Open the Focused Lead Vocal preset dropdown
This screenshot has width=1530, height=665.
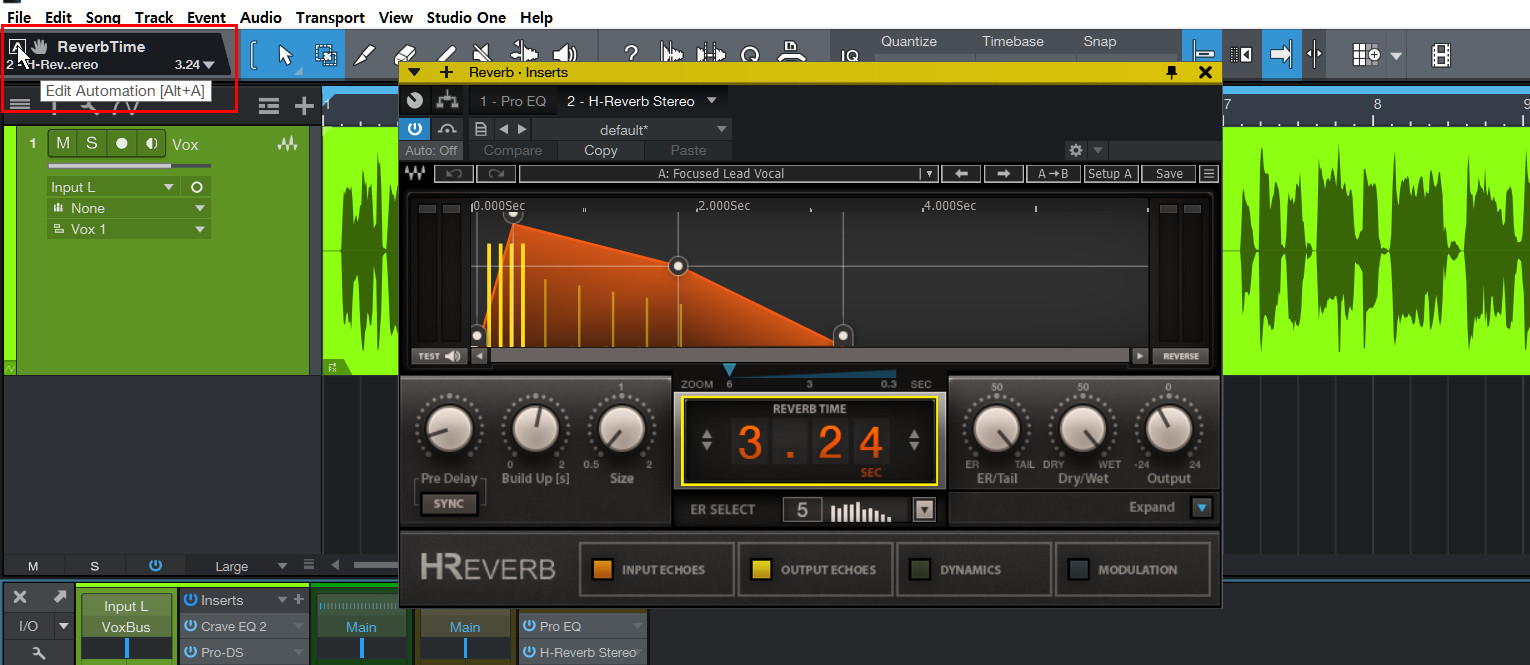pos(928,173)
